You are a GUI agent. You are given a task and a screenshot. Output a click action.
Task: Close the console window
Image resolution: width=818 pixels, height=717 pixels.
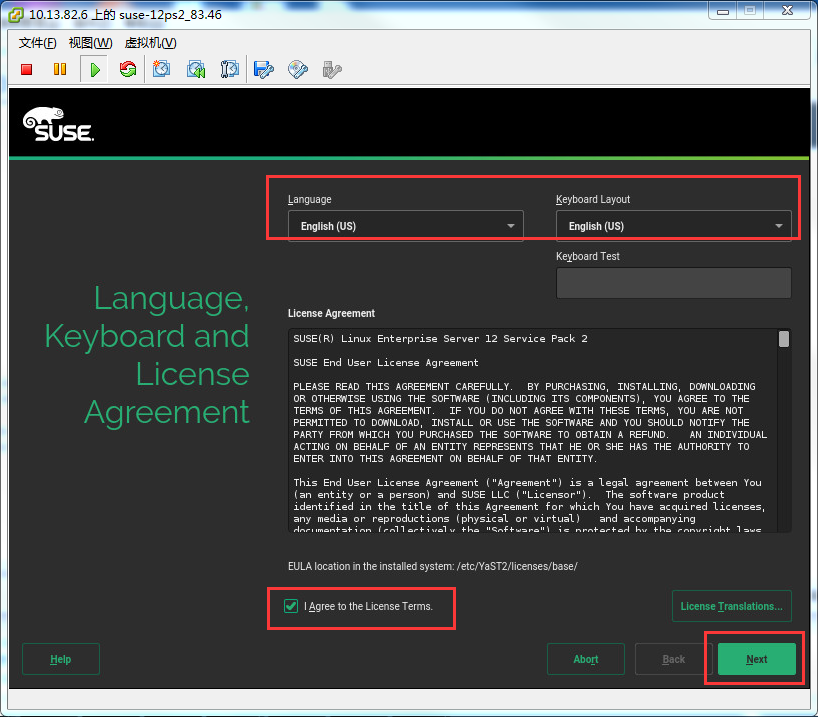(x=787, y=11)
